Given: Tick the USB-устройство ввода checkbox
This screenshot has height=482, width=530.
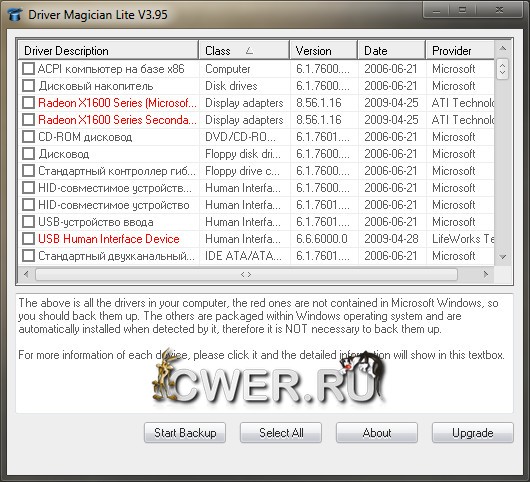Looking at the screenshot, I should pos(28,222).
